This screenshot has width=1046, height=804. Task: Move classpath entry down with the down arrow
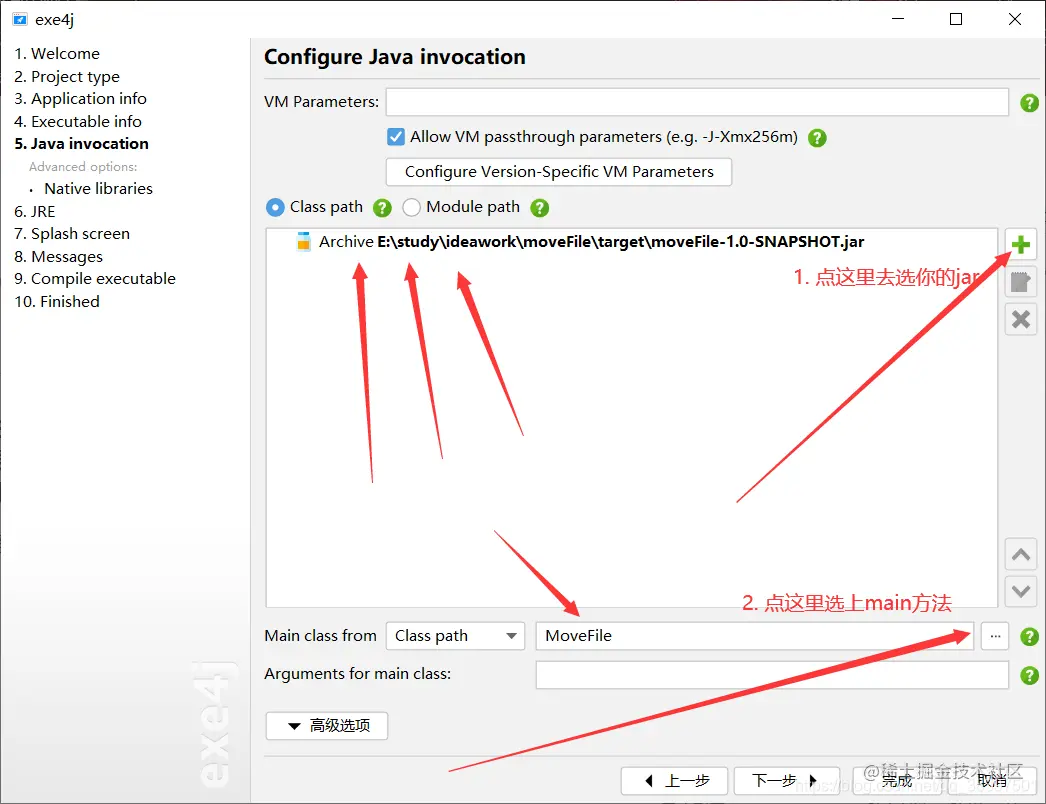pos(1021,591)
